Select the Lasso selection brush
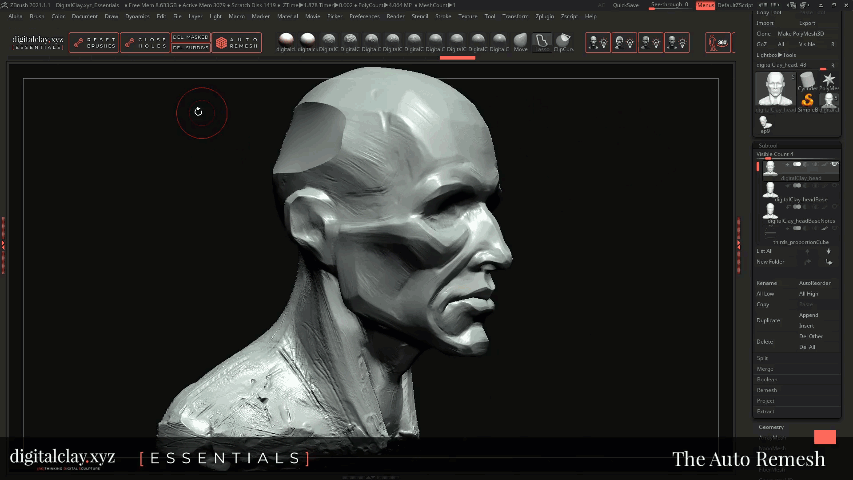 tap(541, 42)
